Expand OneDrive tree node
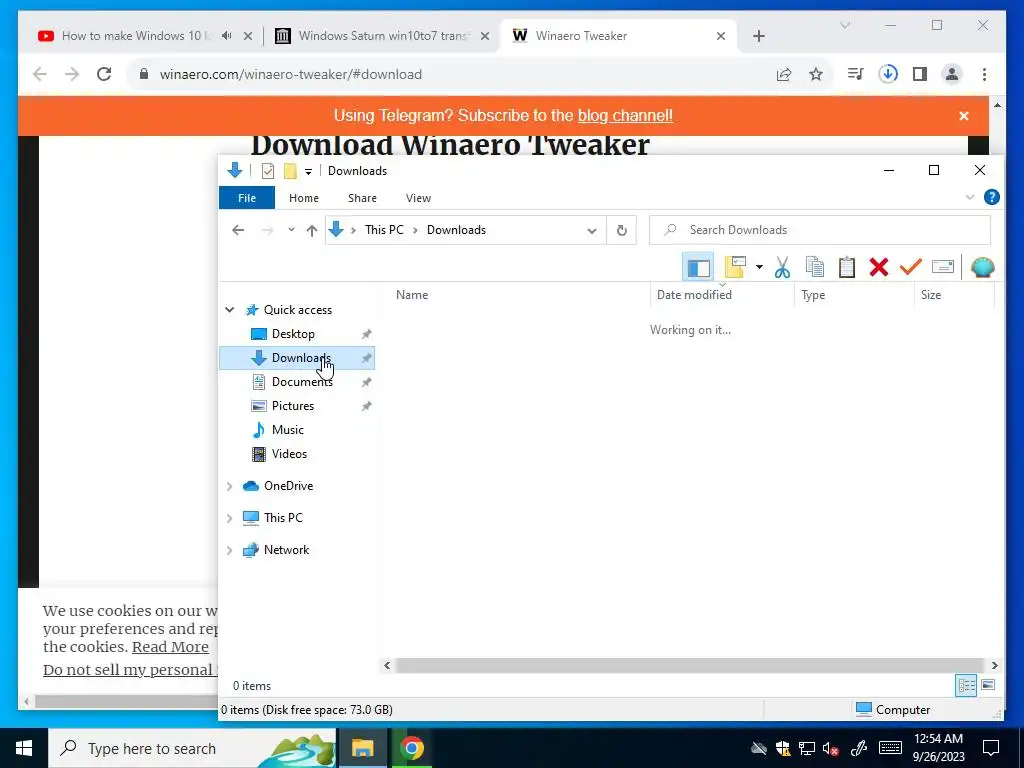Image resolution: width=1024 pixels, height=768 pixels. click(230, 486)
